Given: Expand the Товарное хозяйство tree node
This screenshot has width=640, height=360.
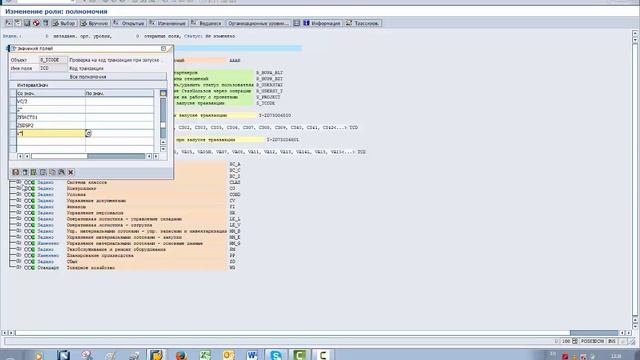Looking at the screenshot, I should click(18, 268).
